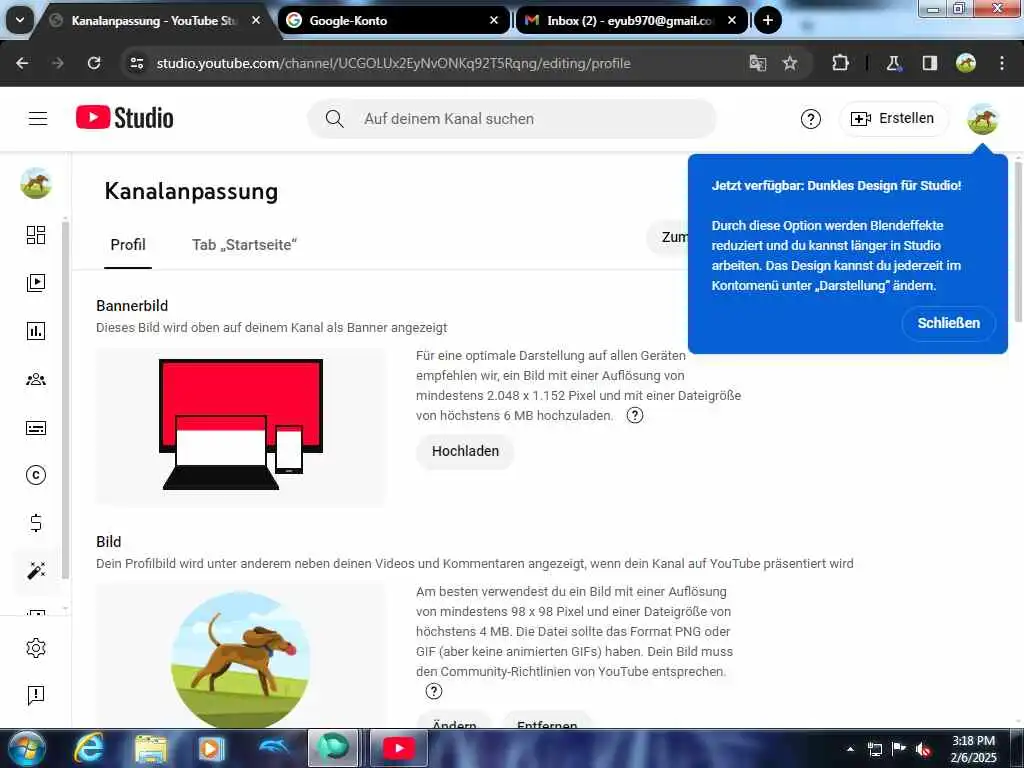Open the Content sidebar icon
Screen dimensions: 1024x768
point(36,283)
